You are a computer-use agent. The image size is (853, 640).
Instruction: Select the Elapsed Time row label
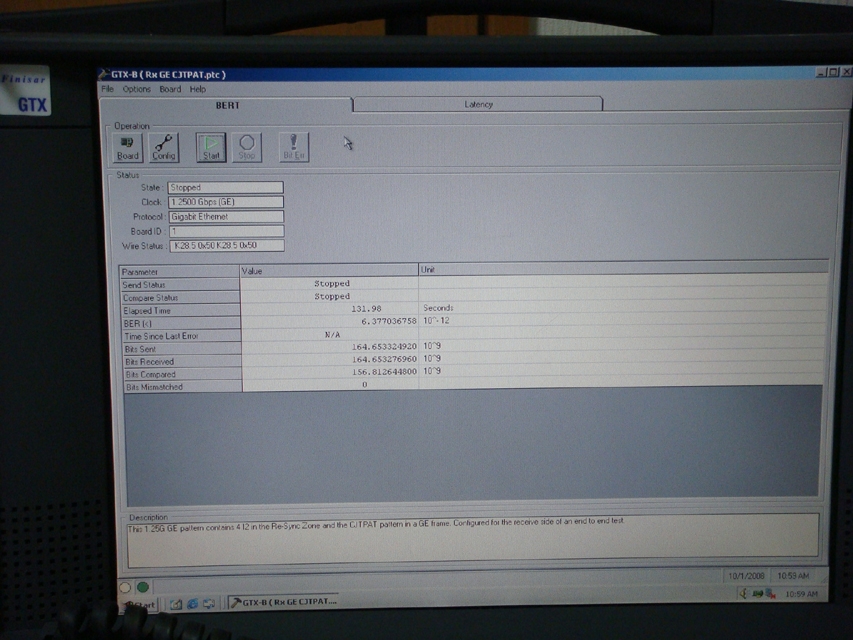tap(181, 311)
